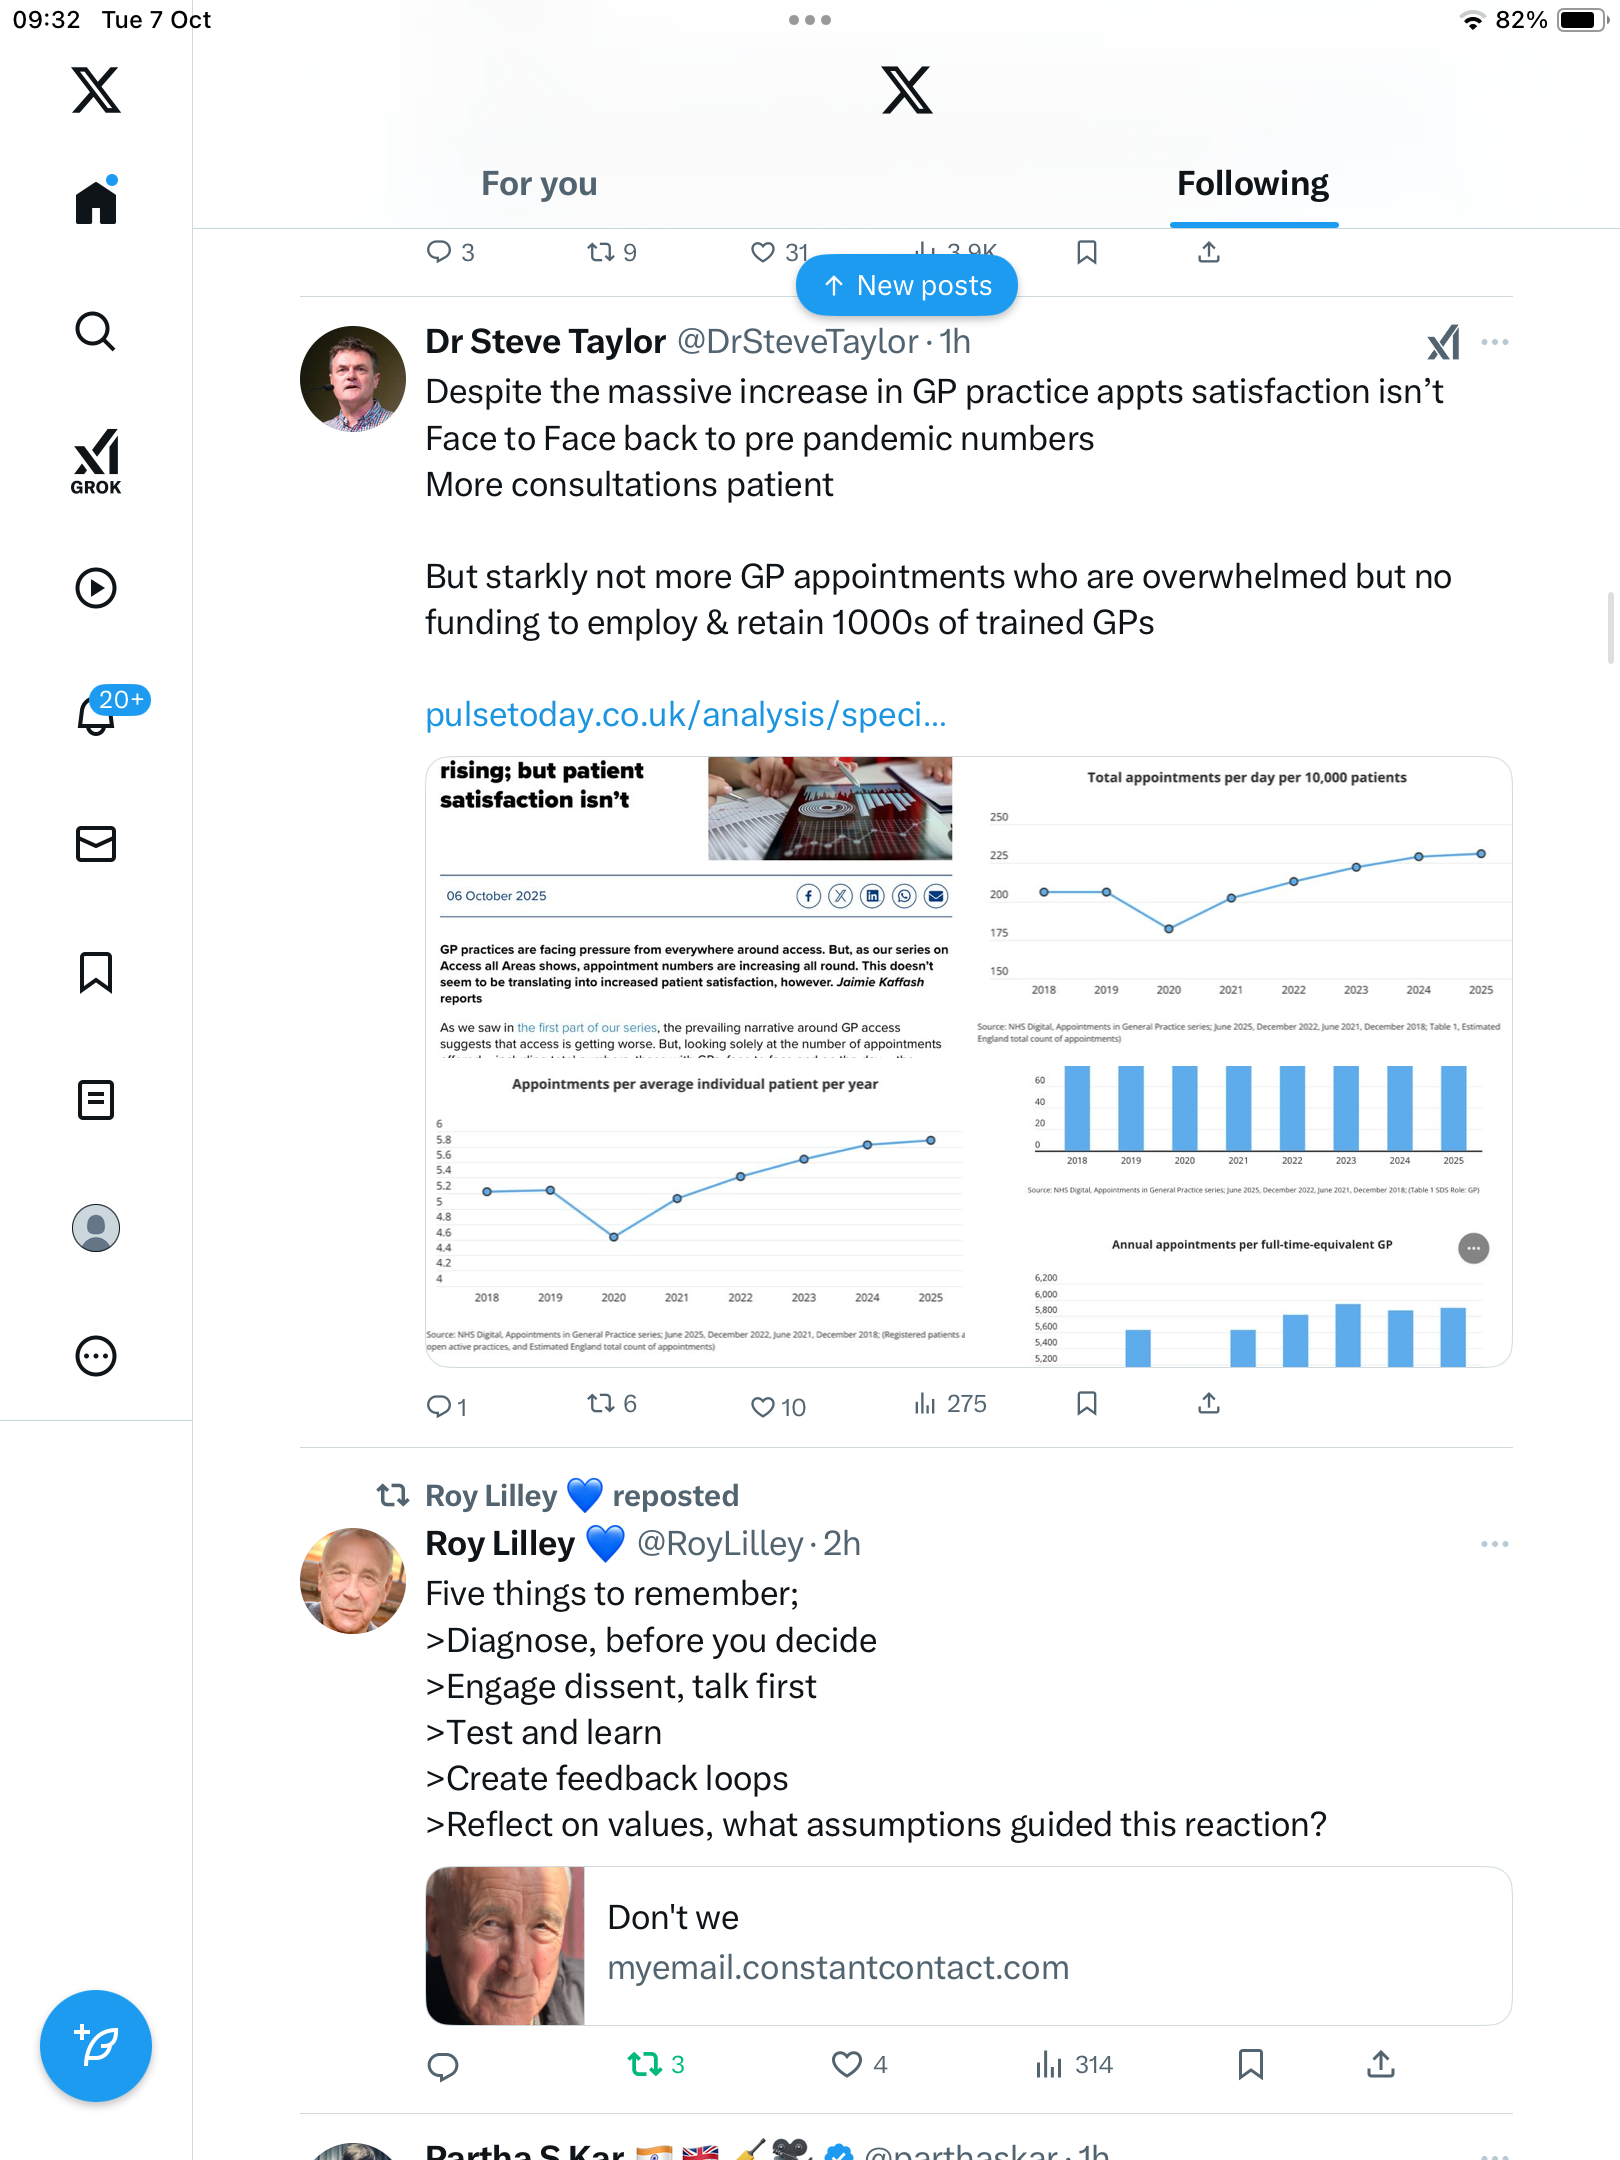Select the Following tab
The height and width of the screenshot is (2160, 1620).
[x=1252, y=184]
